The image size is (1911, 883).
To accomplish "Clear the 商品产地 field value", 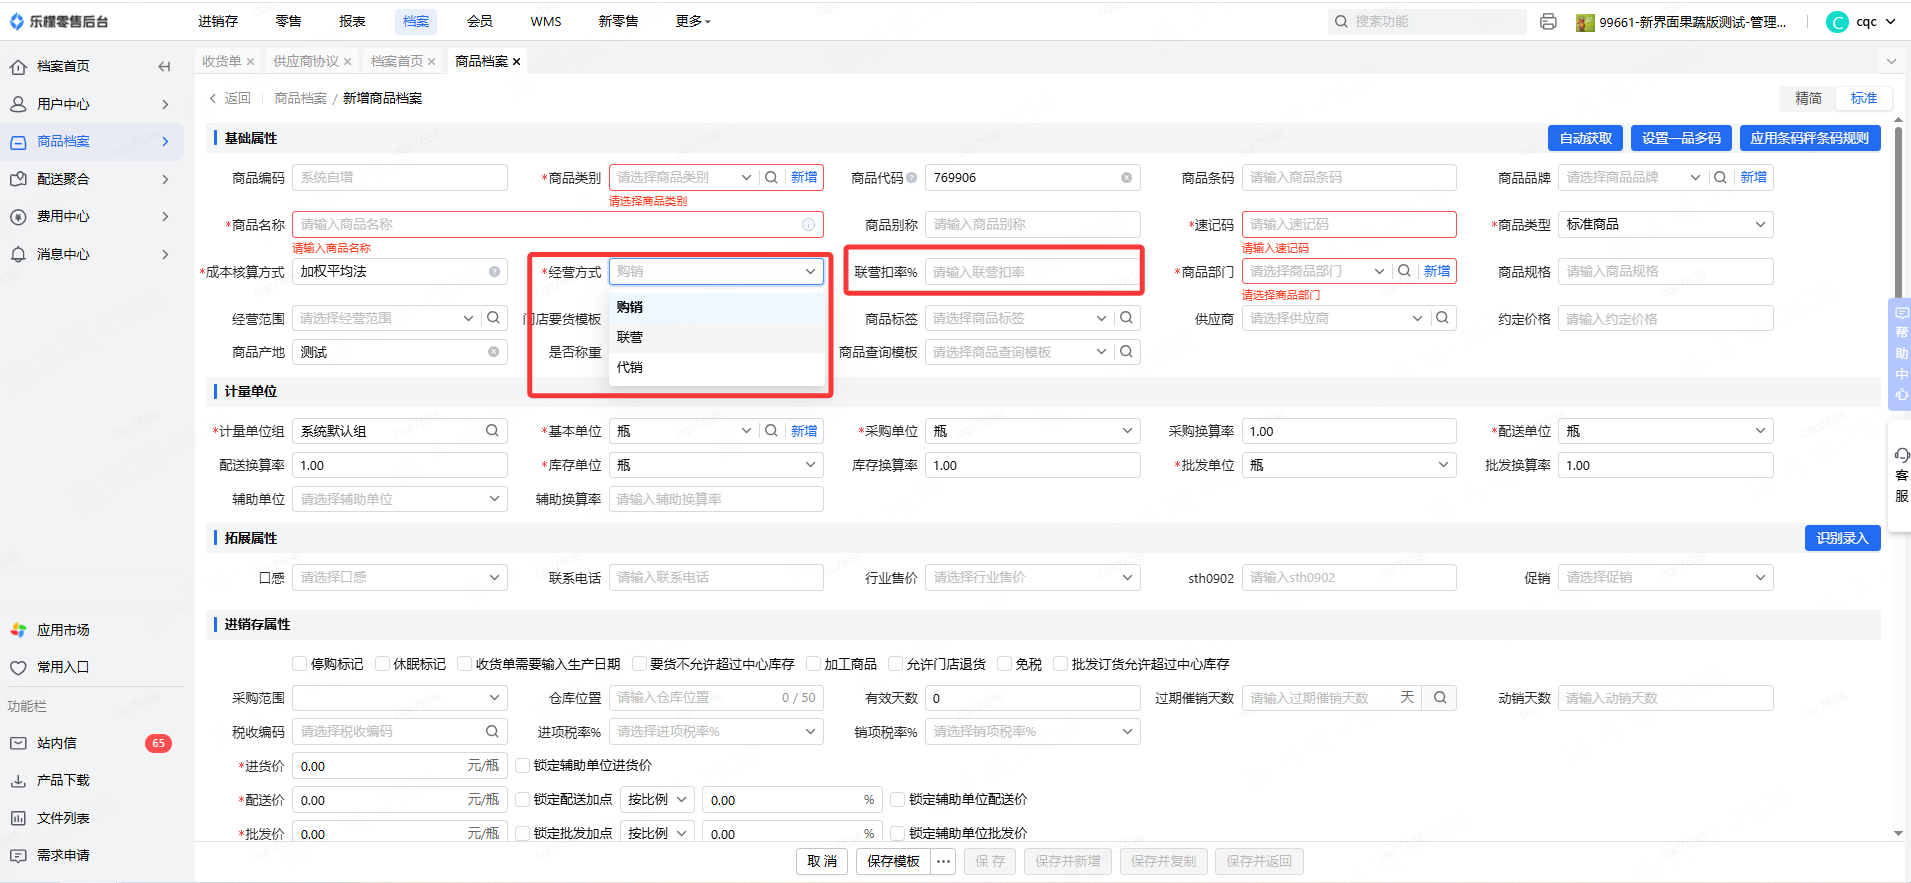I will [493, 352].
